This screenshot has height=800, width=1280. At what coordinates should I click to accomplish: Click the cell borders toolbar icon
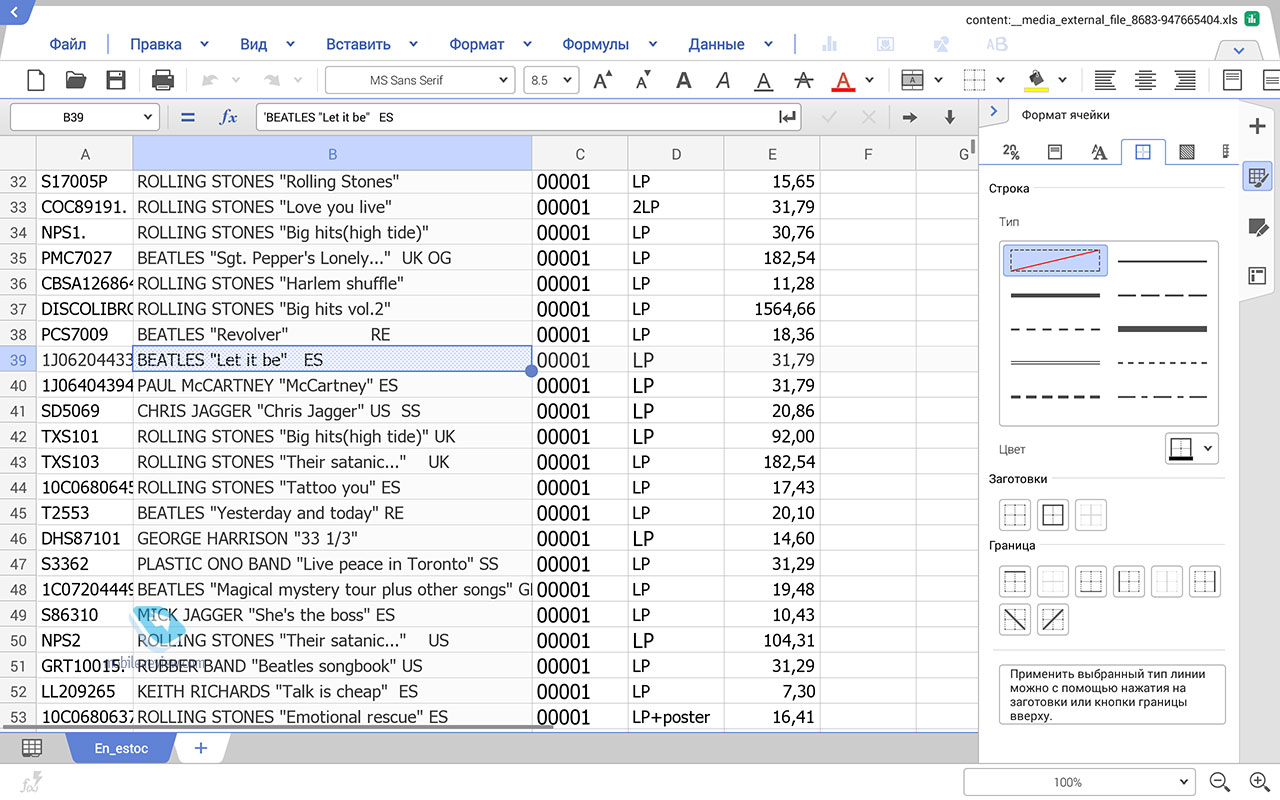(974, 80)
